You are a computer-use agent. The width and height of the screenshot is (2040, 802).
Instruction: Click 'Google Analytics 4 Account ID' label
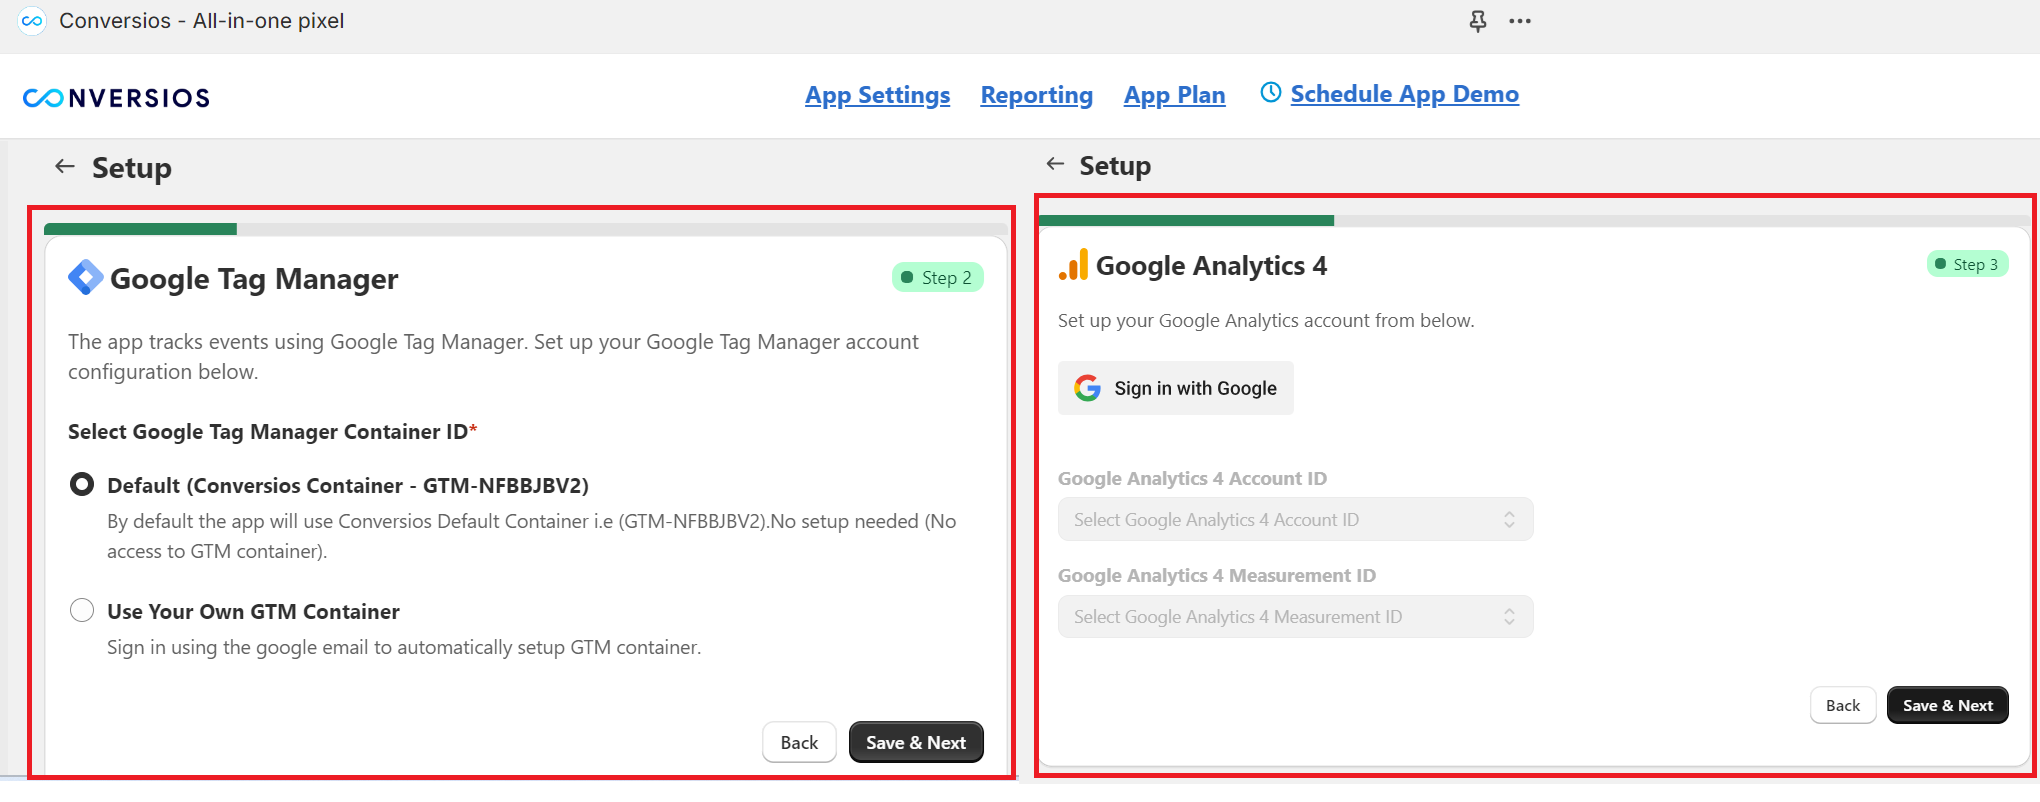(x=1192, y=478)
